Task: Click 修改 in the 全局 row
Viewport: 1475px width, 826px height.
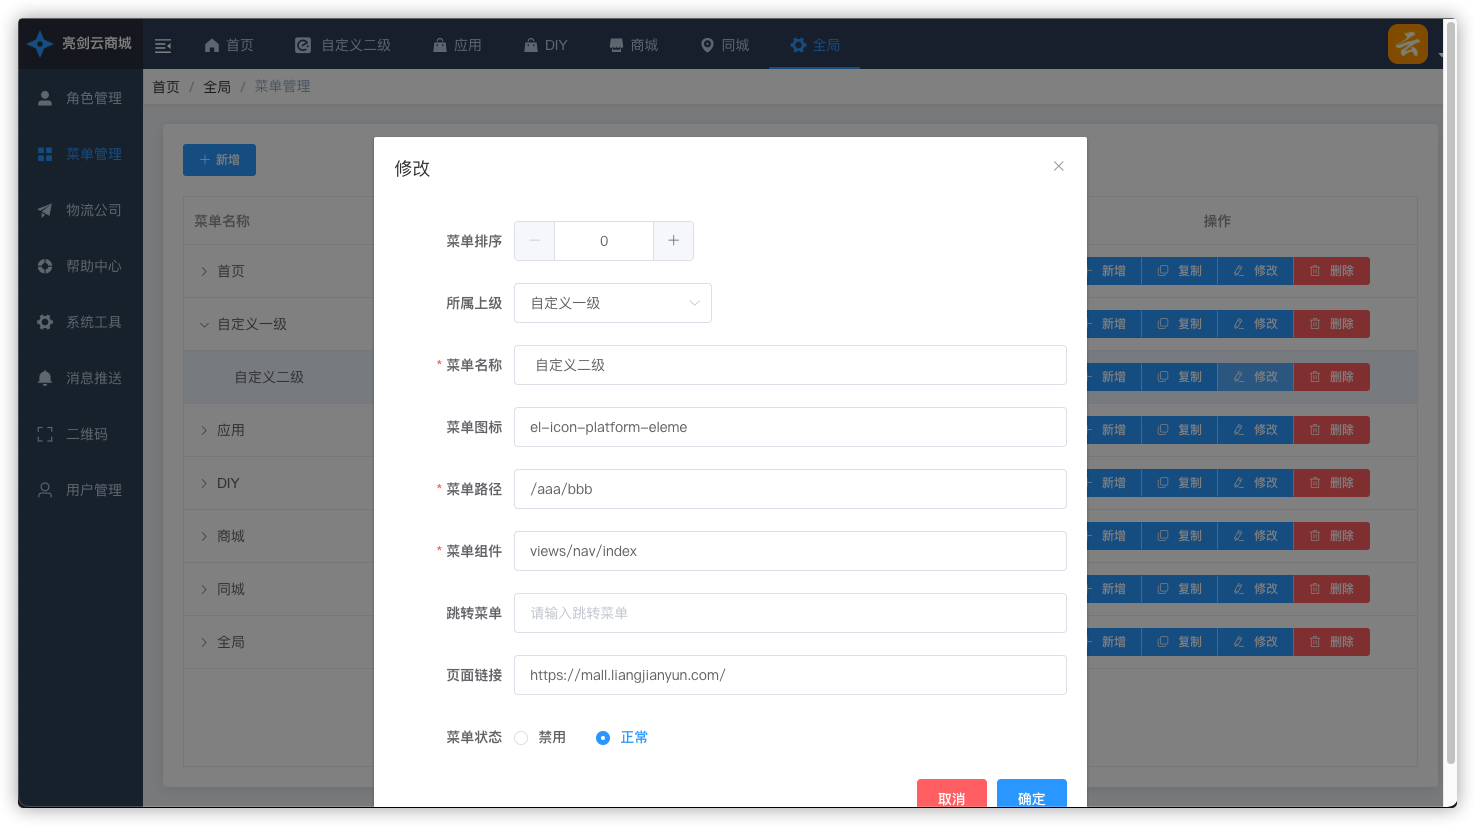Action: (1256, 642)
